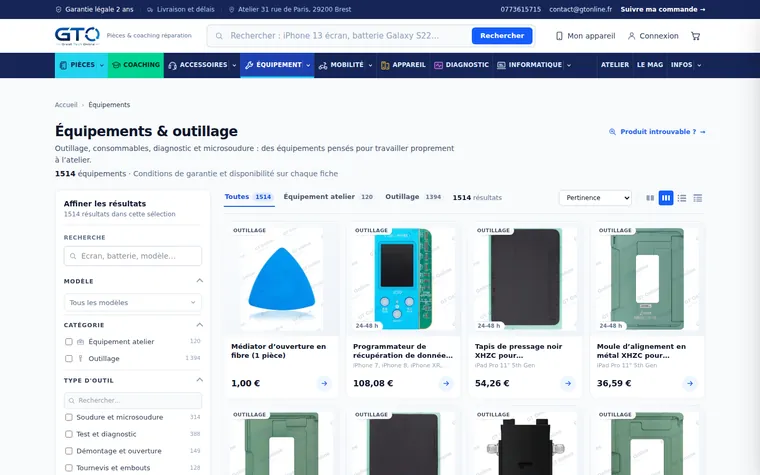
Task: Click the location pin icon near Atelier address
Action: point(231,9)
